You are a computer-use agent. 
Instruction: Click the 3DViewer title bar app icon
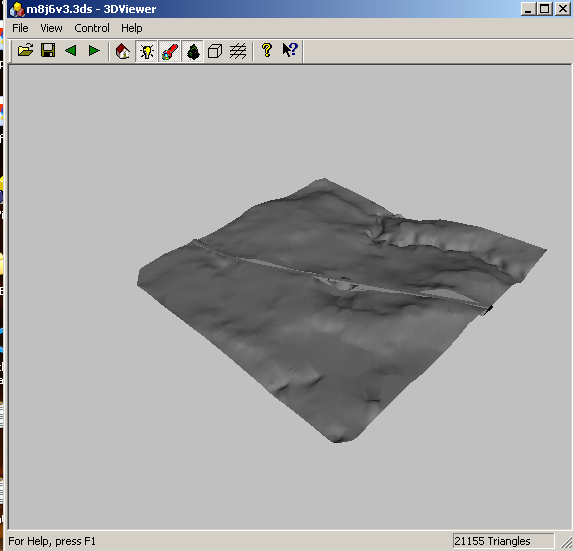pos(16,9)
